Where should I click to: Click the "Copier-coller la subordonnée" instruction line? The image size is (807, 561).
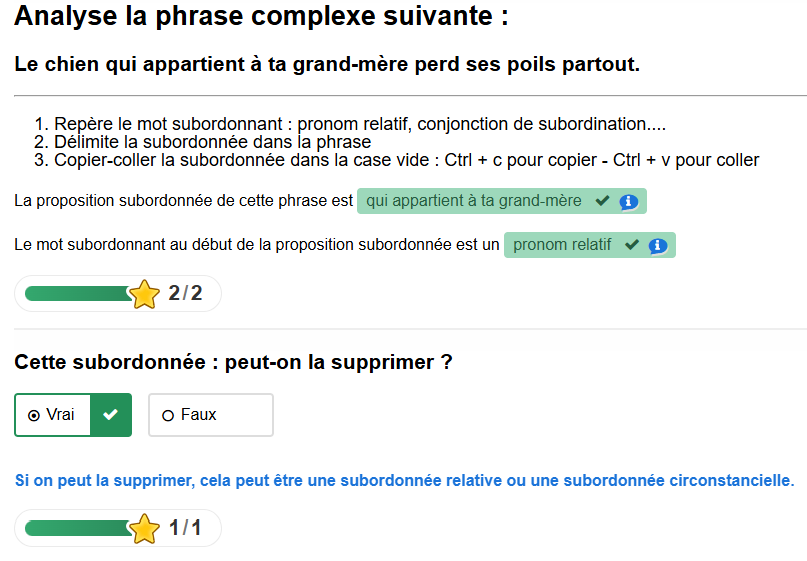(406, 160)
